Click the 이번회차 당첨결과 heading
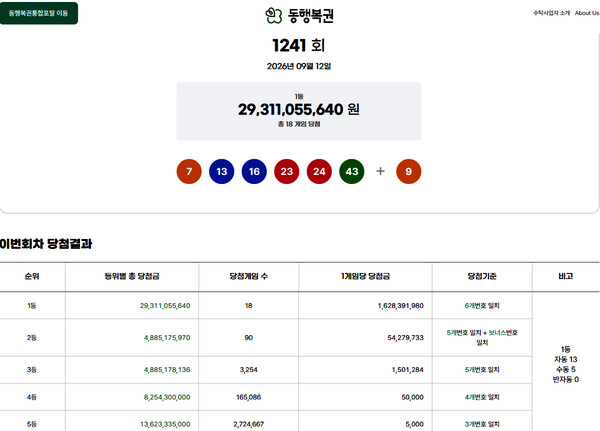600x431 pixels. pyautogui.click(x=46, y=244)
